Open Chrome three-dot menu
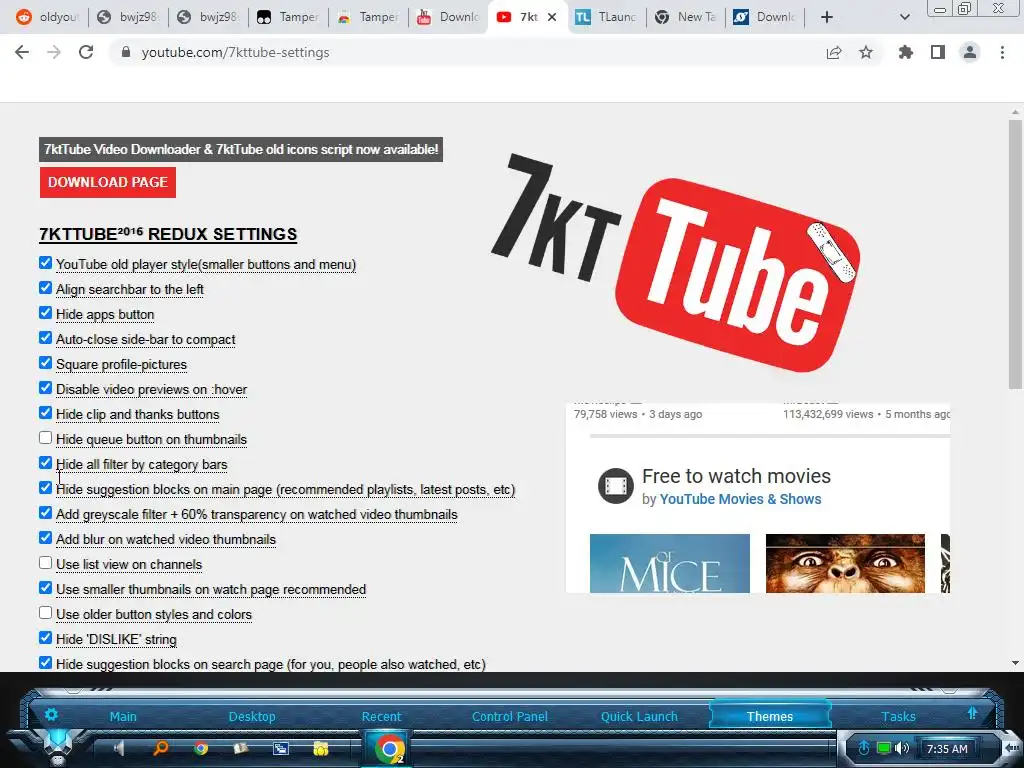 coord(1002,52)
